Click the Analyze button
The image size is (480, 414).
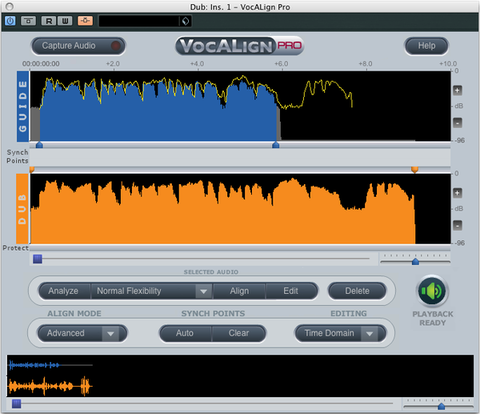(x=63, y=291)
